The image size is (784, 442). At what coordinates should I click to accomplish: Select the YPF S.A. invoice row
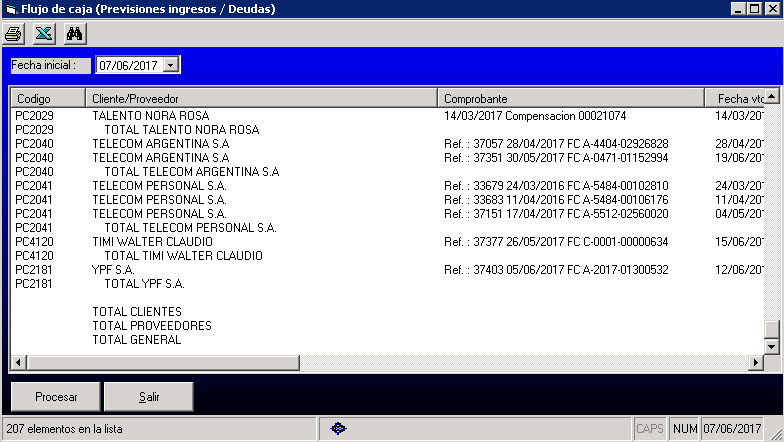click(114, 270)
